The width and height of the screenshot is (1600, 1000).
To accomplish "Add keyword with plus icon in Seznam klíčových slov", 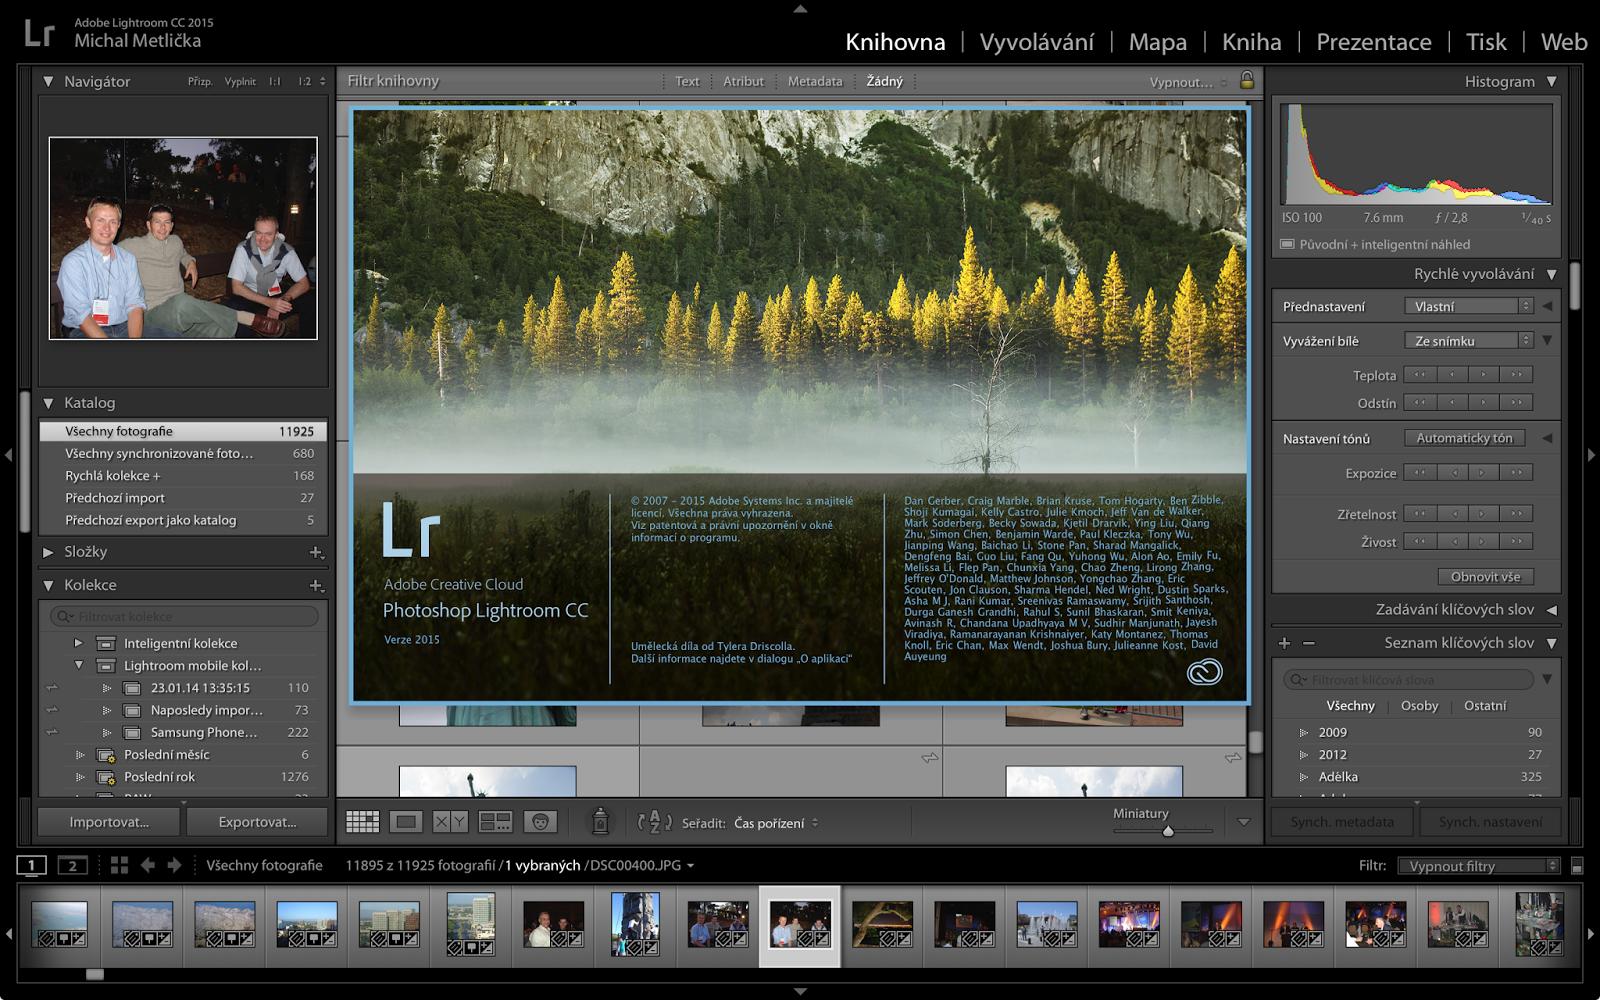I will click(x=1285, y=643).
